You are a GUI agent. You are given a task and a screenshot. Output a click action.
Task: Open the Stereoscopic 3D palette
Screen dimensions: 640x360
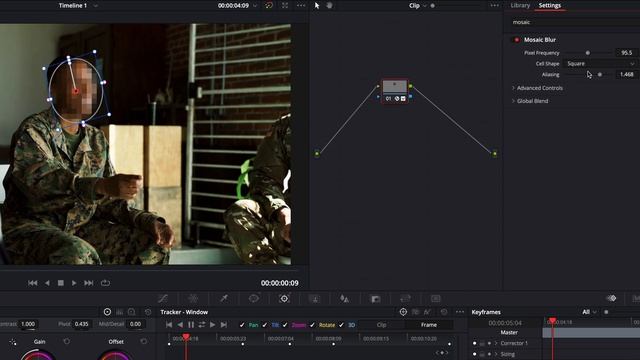tap(436, 298)
